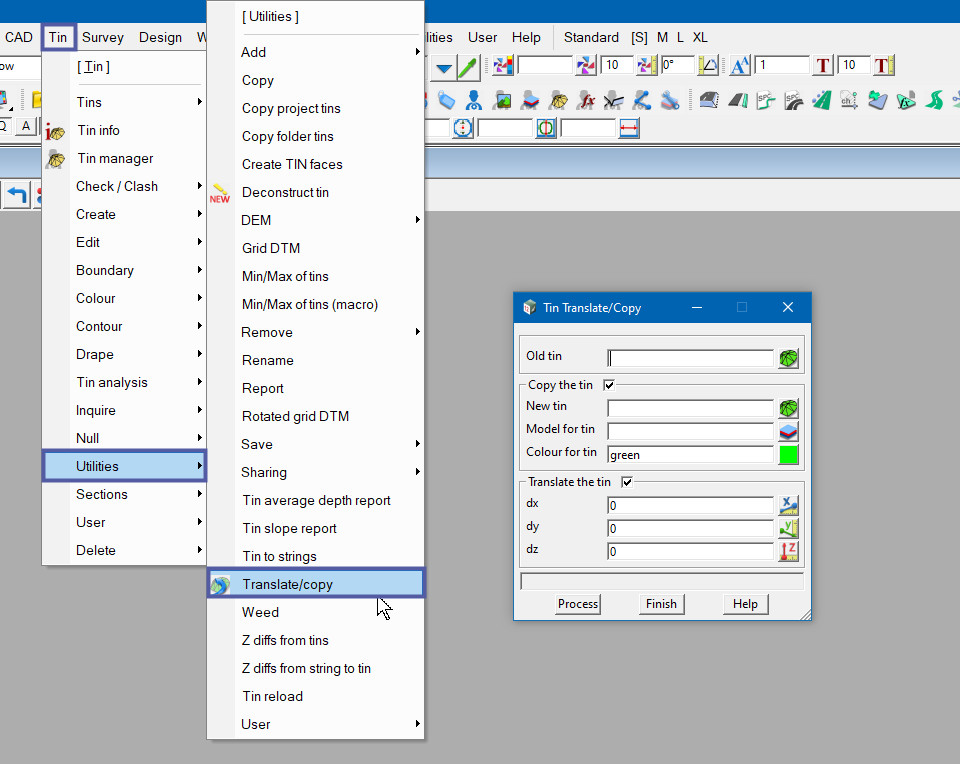
Task: Uncheck the Copy the tin checkbox
Action: [609, 385]
